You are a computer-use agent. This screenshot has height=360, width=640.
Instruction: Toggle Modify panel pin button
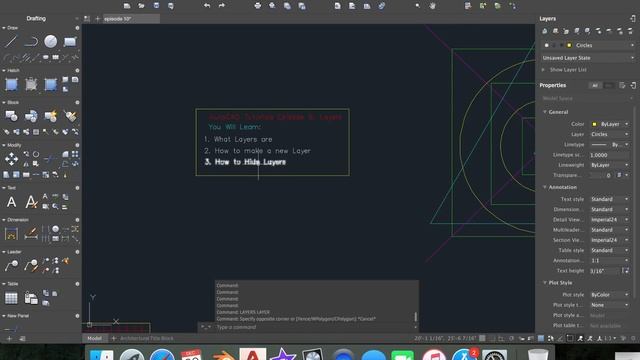pos(77,145)
